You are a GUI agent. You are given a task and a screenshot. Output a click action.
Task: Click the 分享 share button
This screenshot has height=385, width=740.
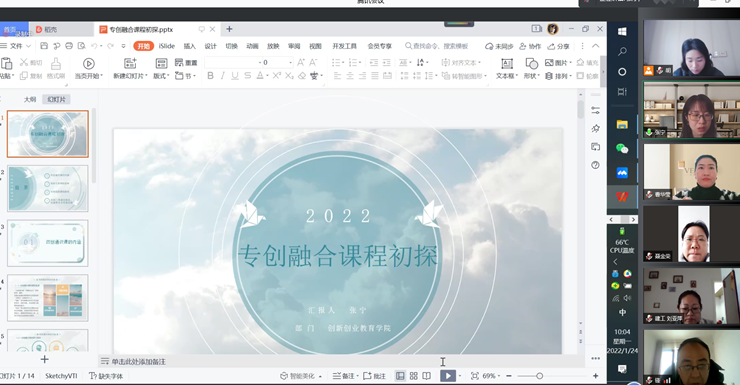(x=558, y=46)
